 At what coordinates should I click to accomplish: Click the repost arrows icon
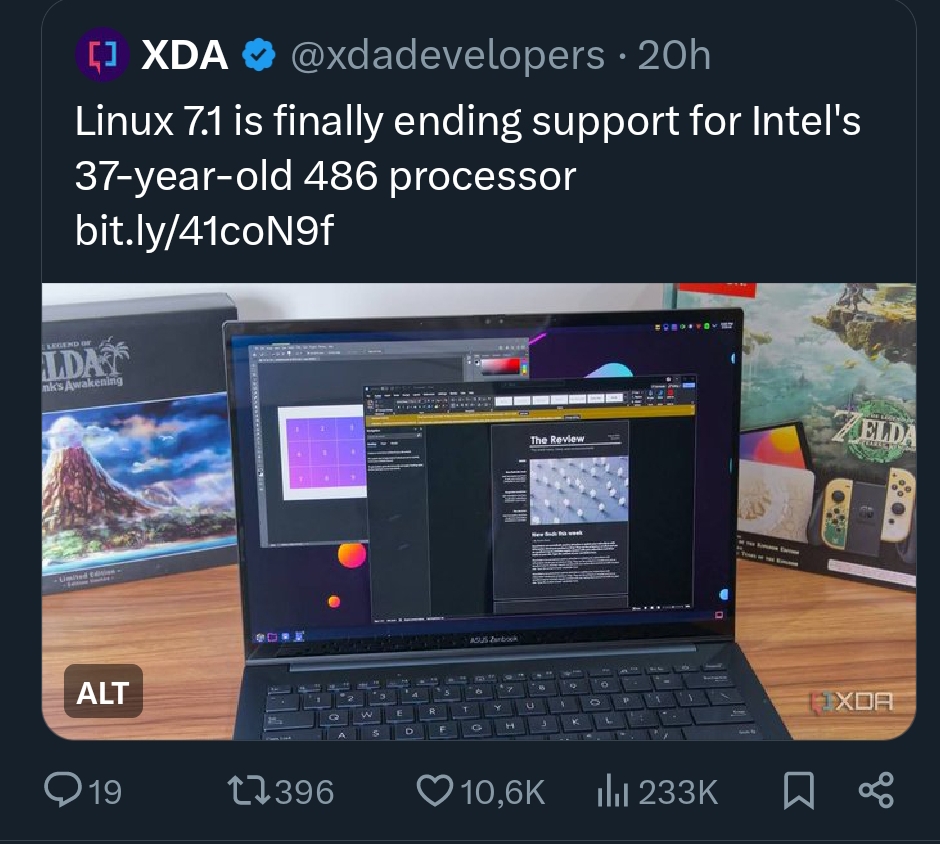coord(249,791)
